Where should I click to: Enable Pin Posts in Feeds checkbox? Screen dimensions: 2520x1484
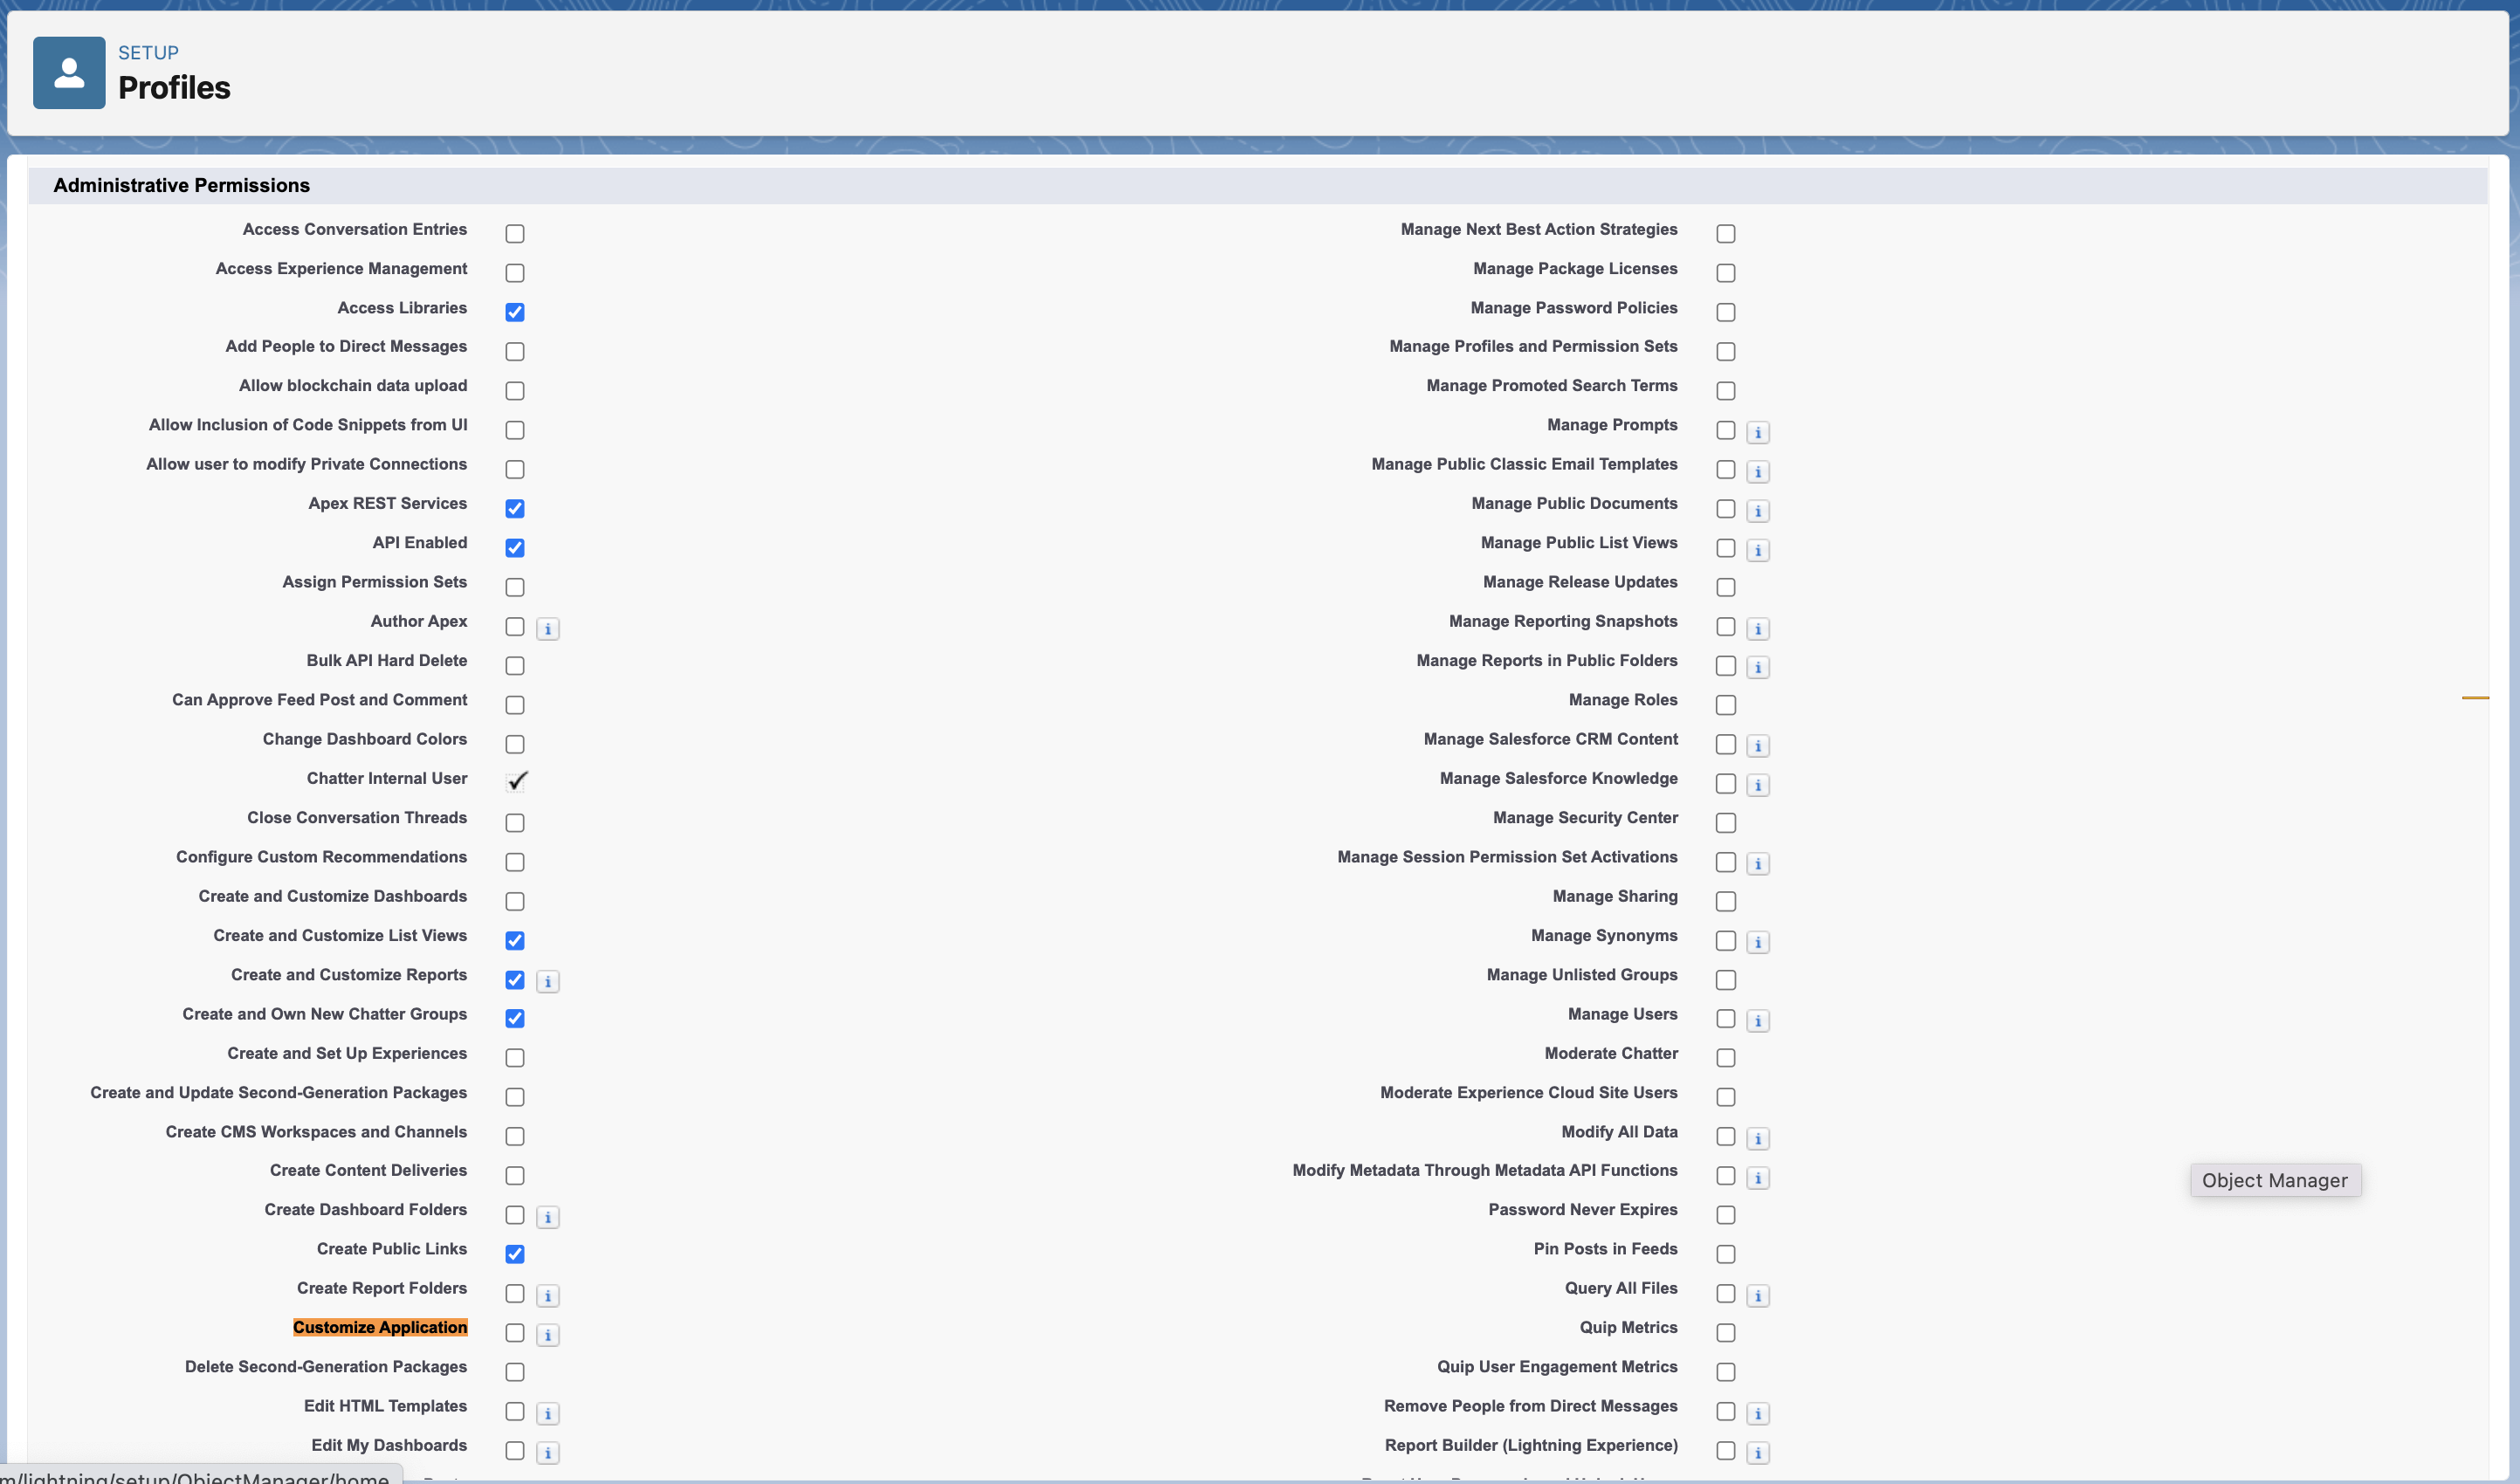click(1726, 1254)
